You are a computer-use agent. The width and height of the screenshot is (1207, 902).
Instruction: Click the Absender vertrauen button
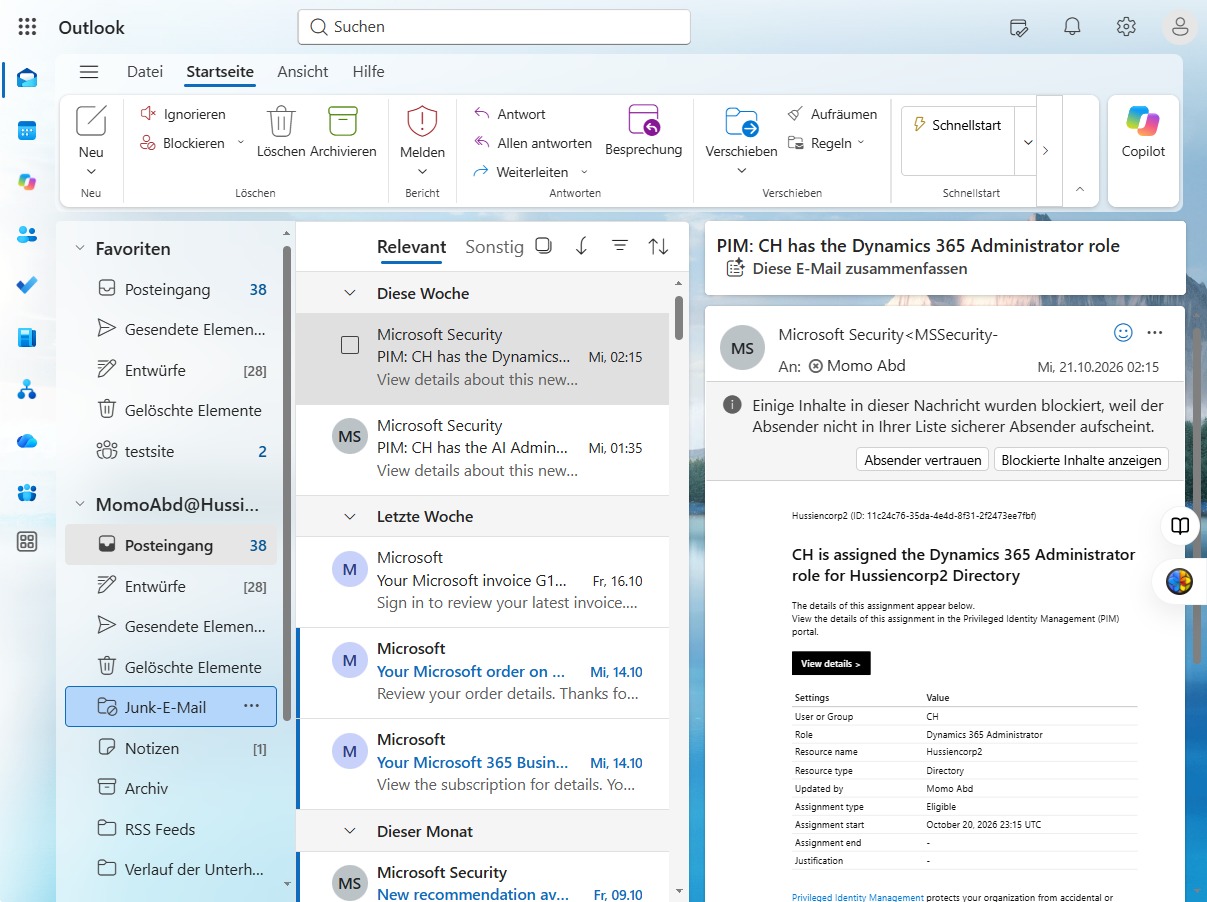(x=922, y=460)
